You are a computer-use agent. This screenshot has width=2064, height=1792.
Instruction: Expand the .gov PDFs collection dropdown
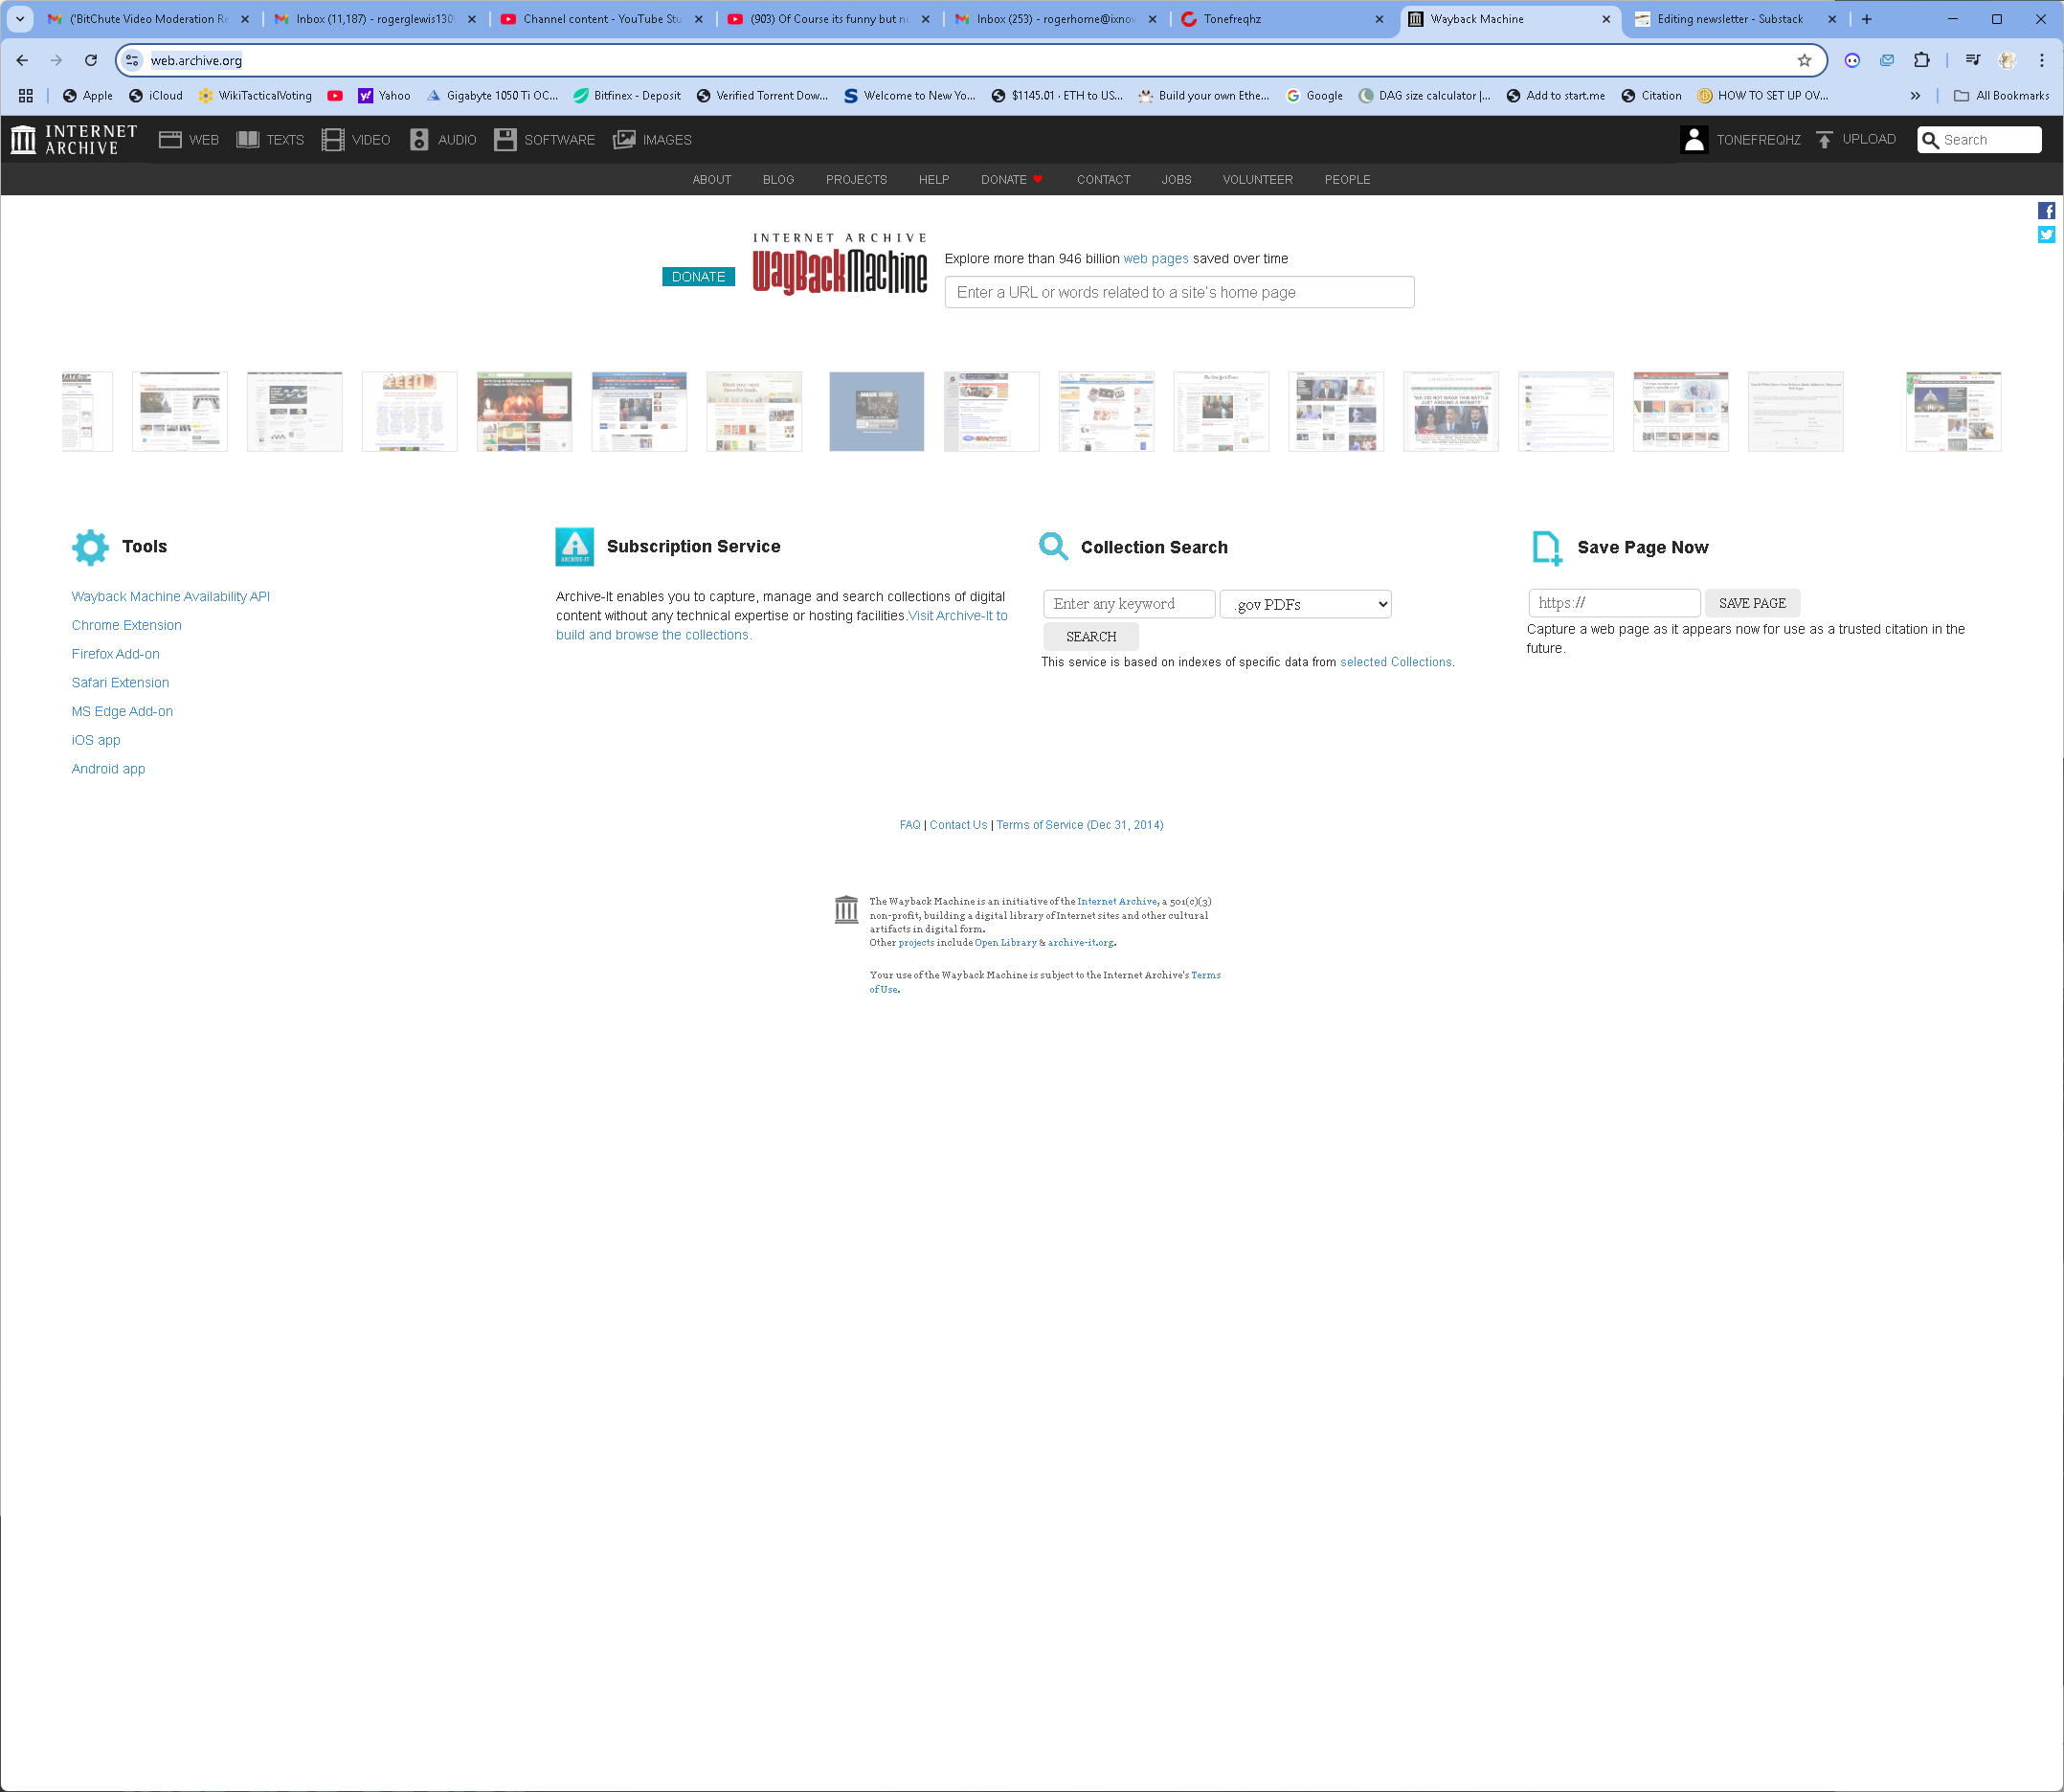(1305, 604)
